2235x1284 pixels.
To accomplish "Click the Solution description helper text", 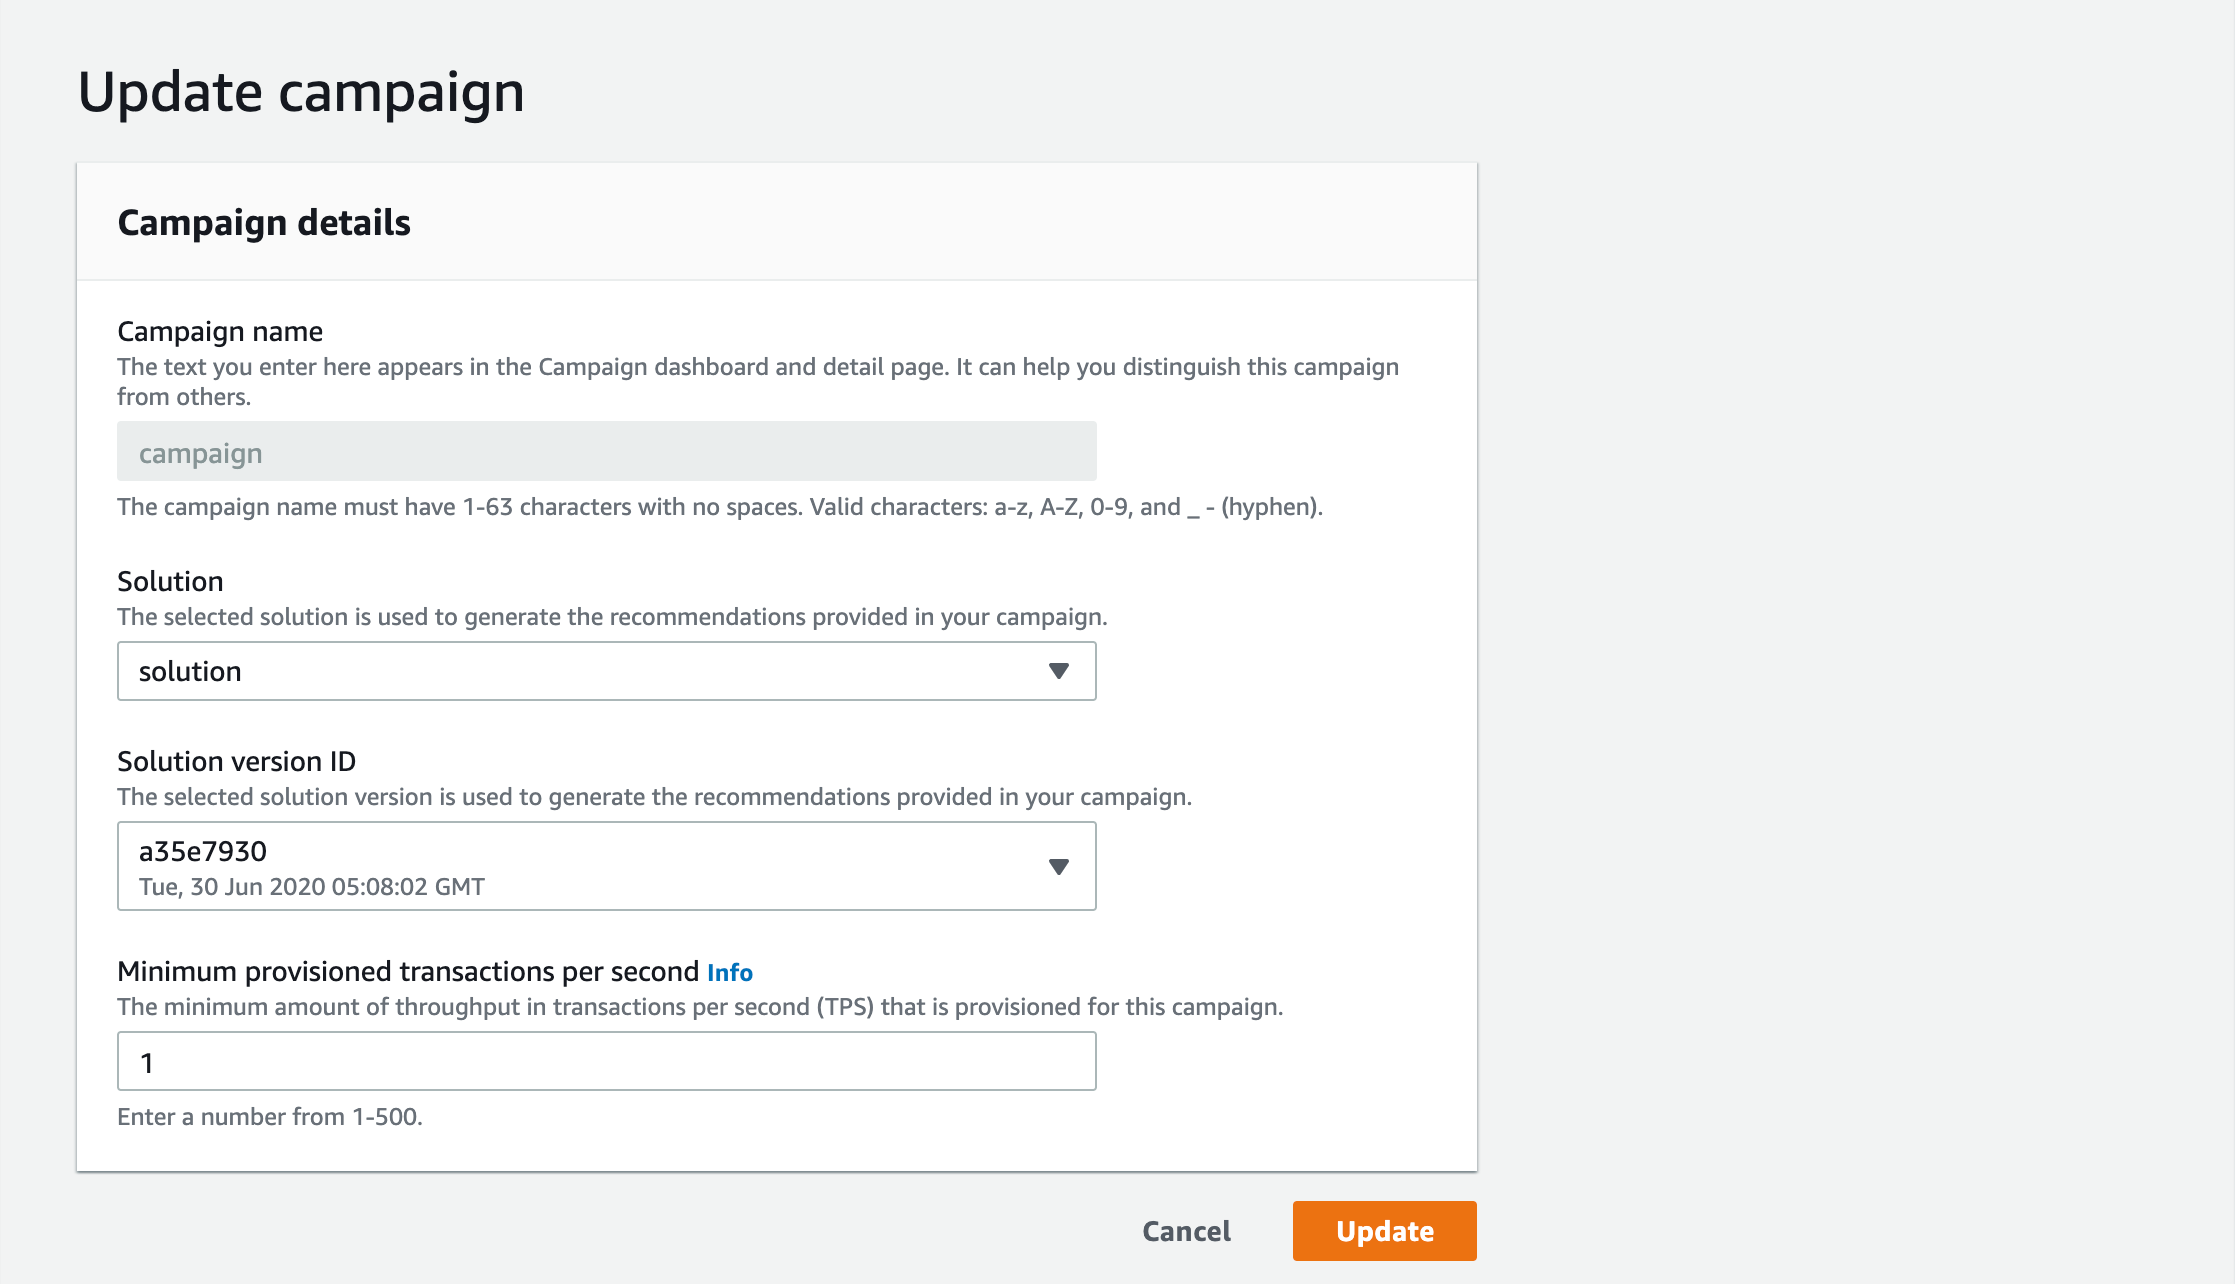I will (x=612, y=617).
